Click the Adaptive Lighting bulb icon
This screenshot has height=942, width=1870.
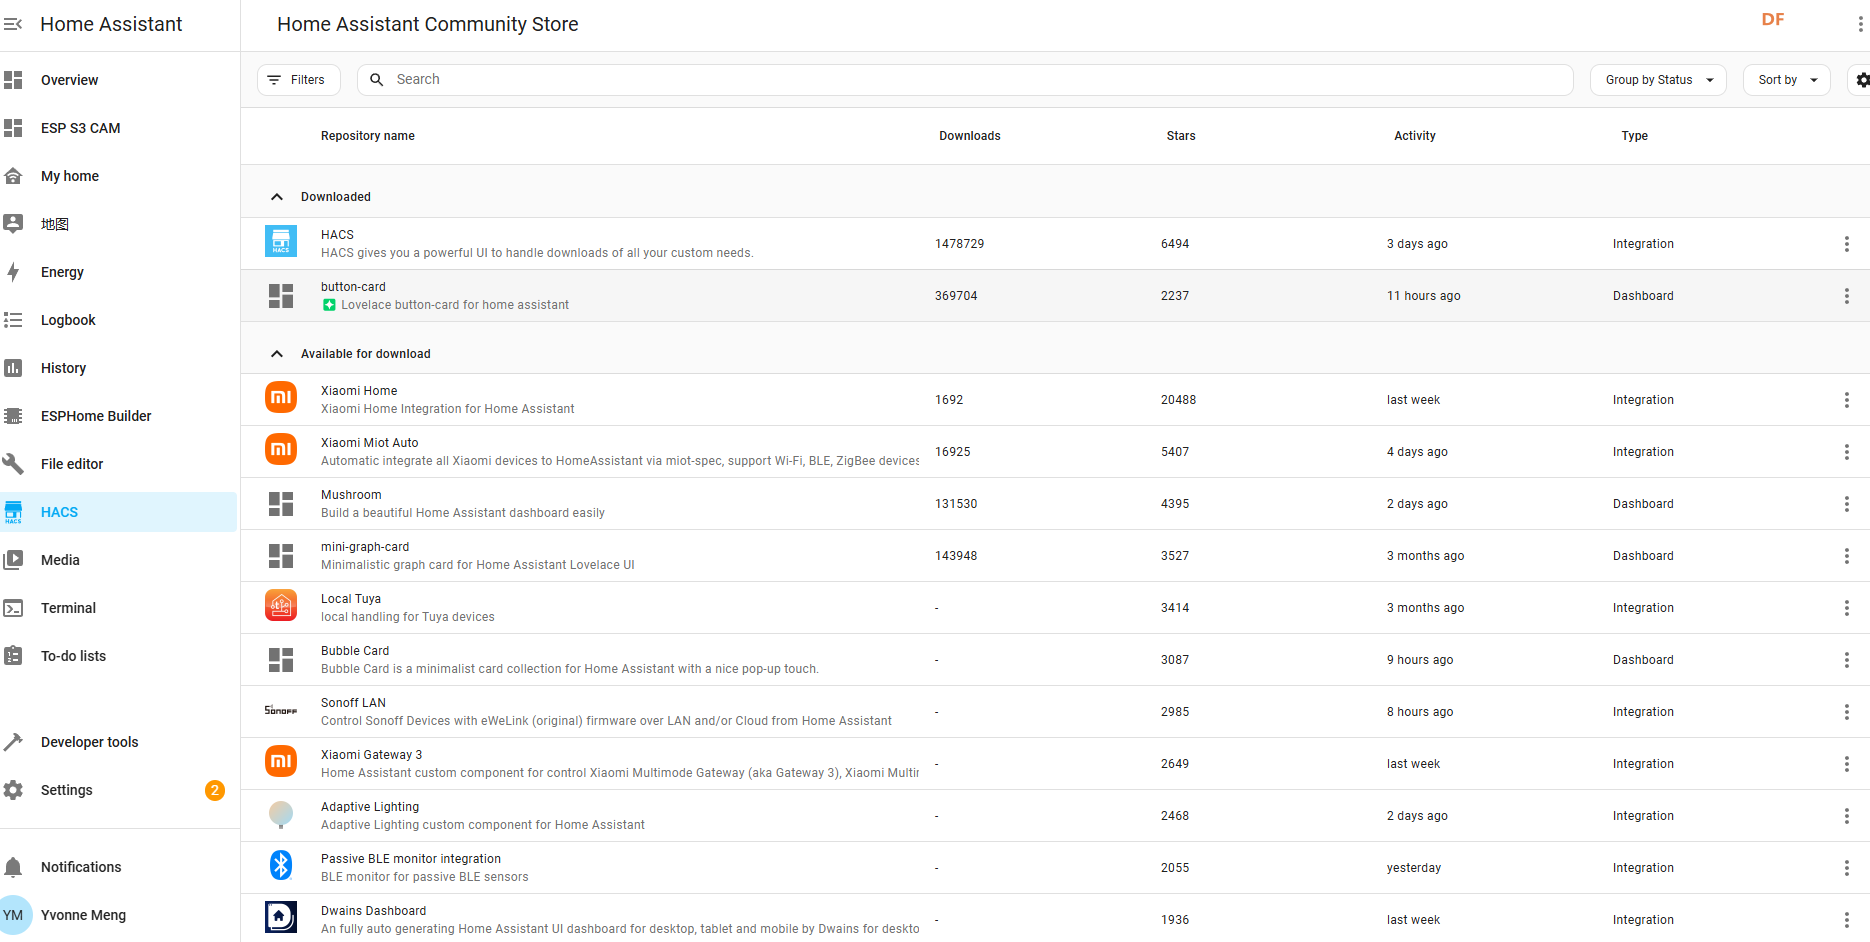click(x=281, y=814)
